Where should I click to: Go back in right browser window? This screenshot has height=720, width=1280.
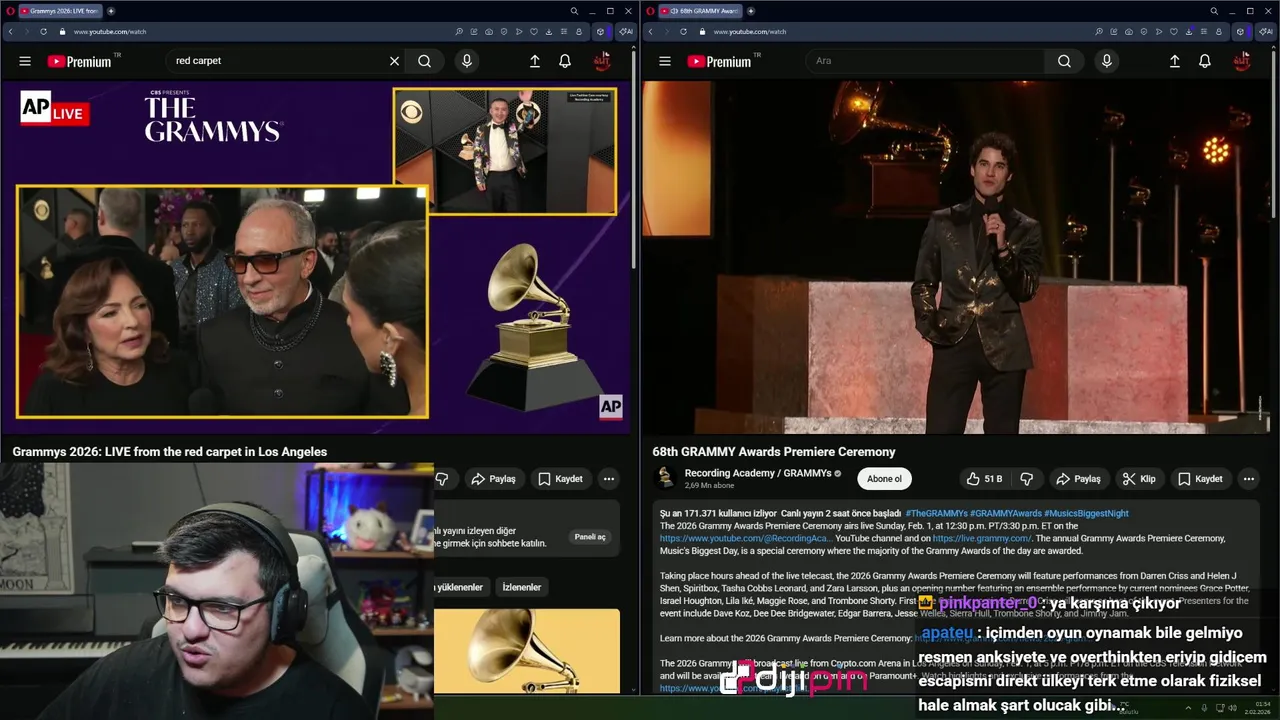(x=651, y=31)
